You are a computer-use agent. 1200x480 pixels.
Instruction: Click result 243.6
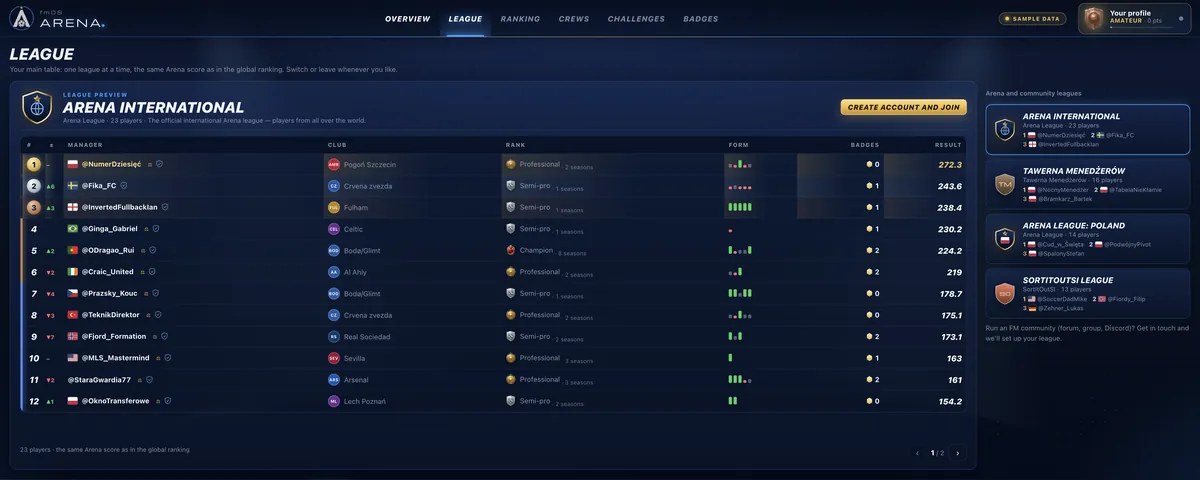pos(949,186)
